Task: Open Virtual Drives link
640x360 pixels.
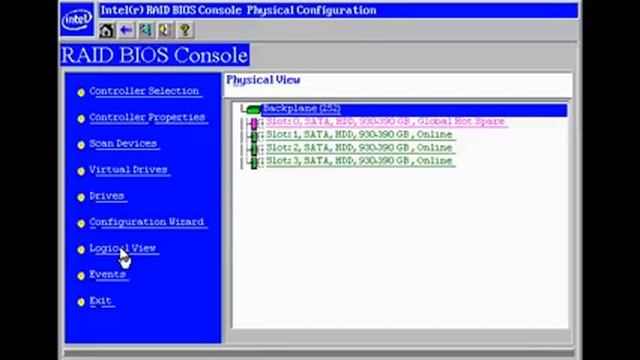Action: pyautogui.click(x=129, y=170)
